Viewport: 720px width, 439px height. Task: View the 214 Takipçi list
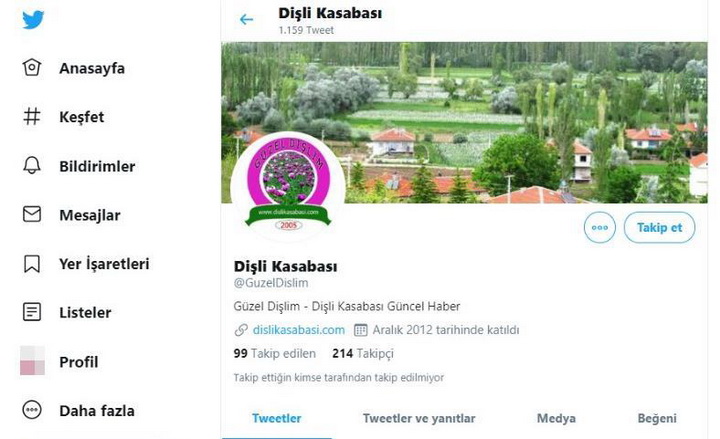[363, 353]
